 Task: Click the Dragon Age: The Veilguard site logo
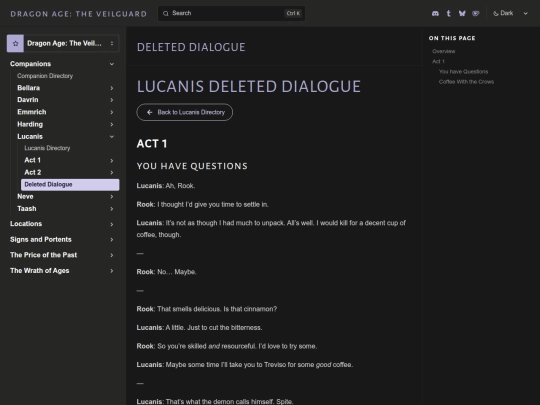coord(79,14)
